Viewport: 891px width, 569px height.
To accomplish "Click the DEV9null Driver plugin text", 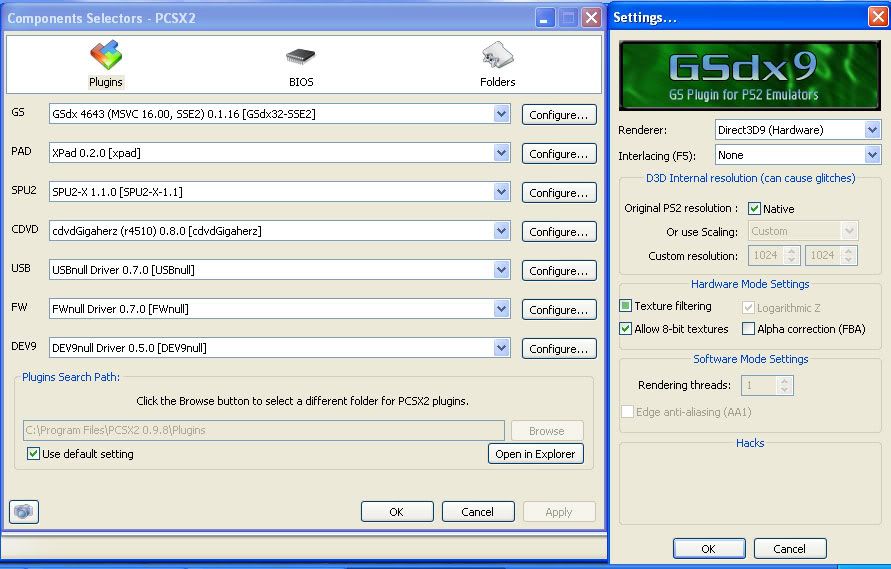I will click(x=129, y=347).
